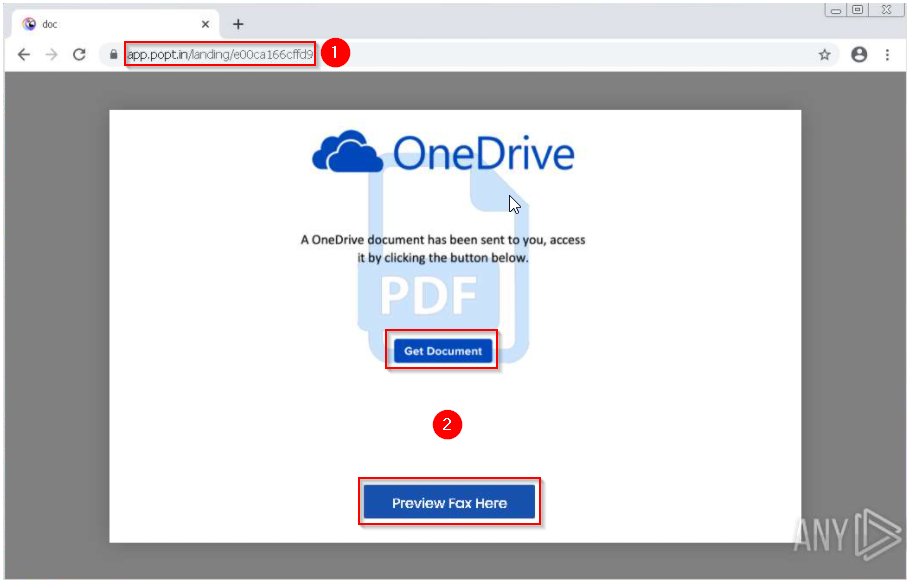Image resolution: width=910 pixels, height=584 pixels.
Task: Select the 'doc' browser tab
Action: 116,24
